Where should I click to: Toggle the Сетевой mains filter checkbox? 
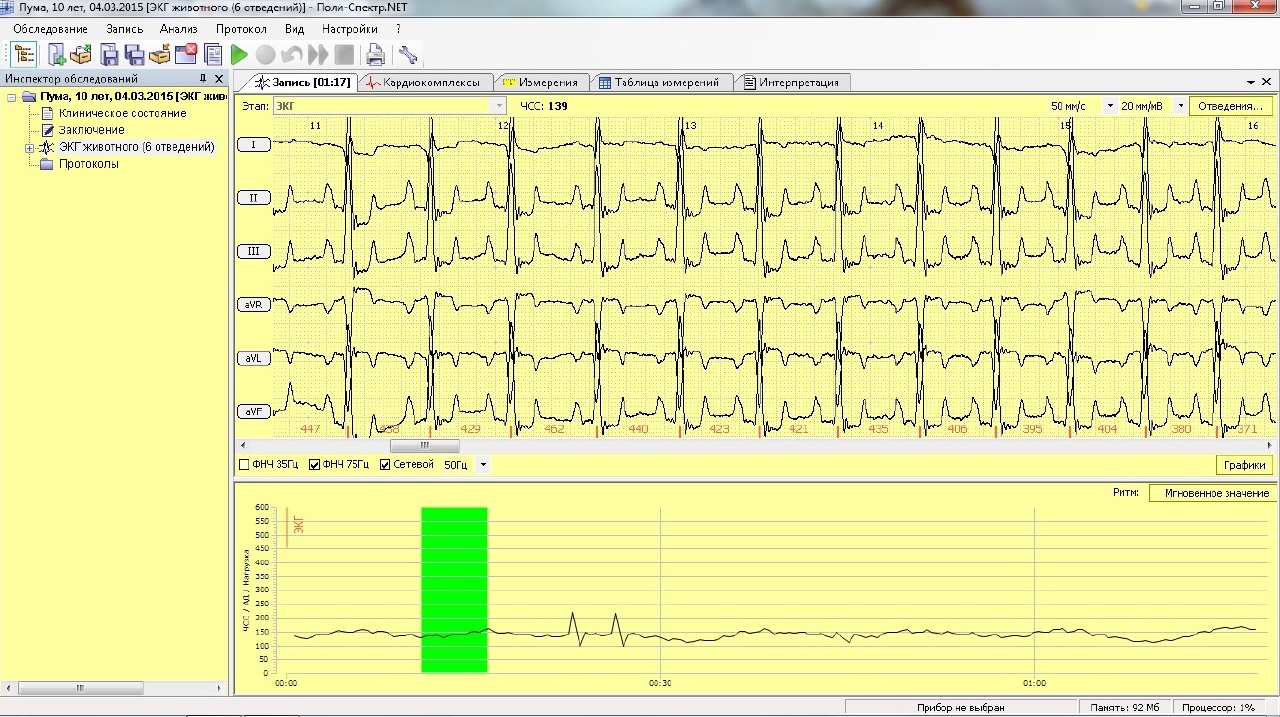click(x=385, y=465)
